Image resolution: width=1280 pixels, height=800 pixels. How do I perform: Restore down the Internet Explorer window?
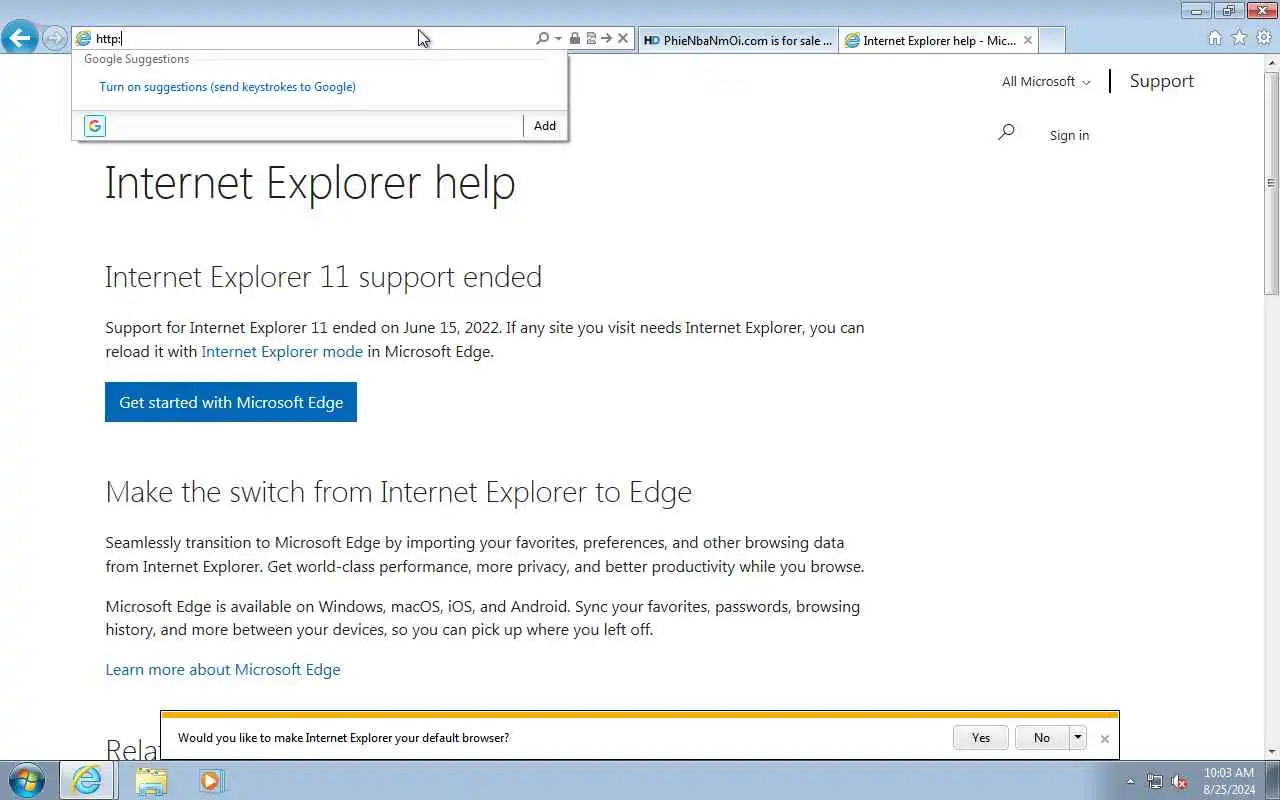(x=1229, y=11)
